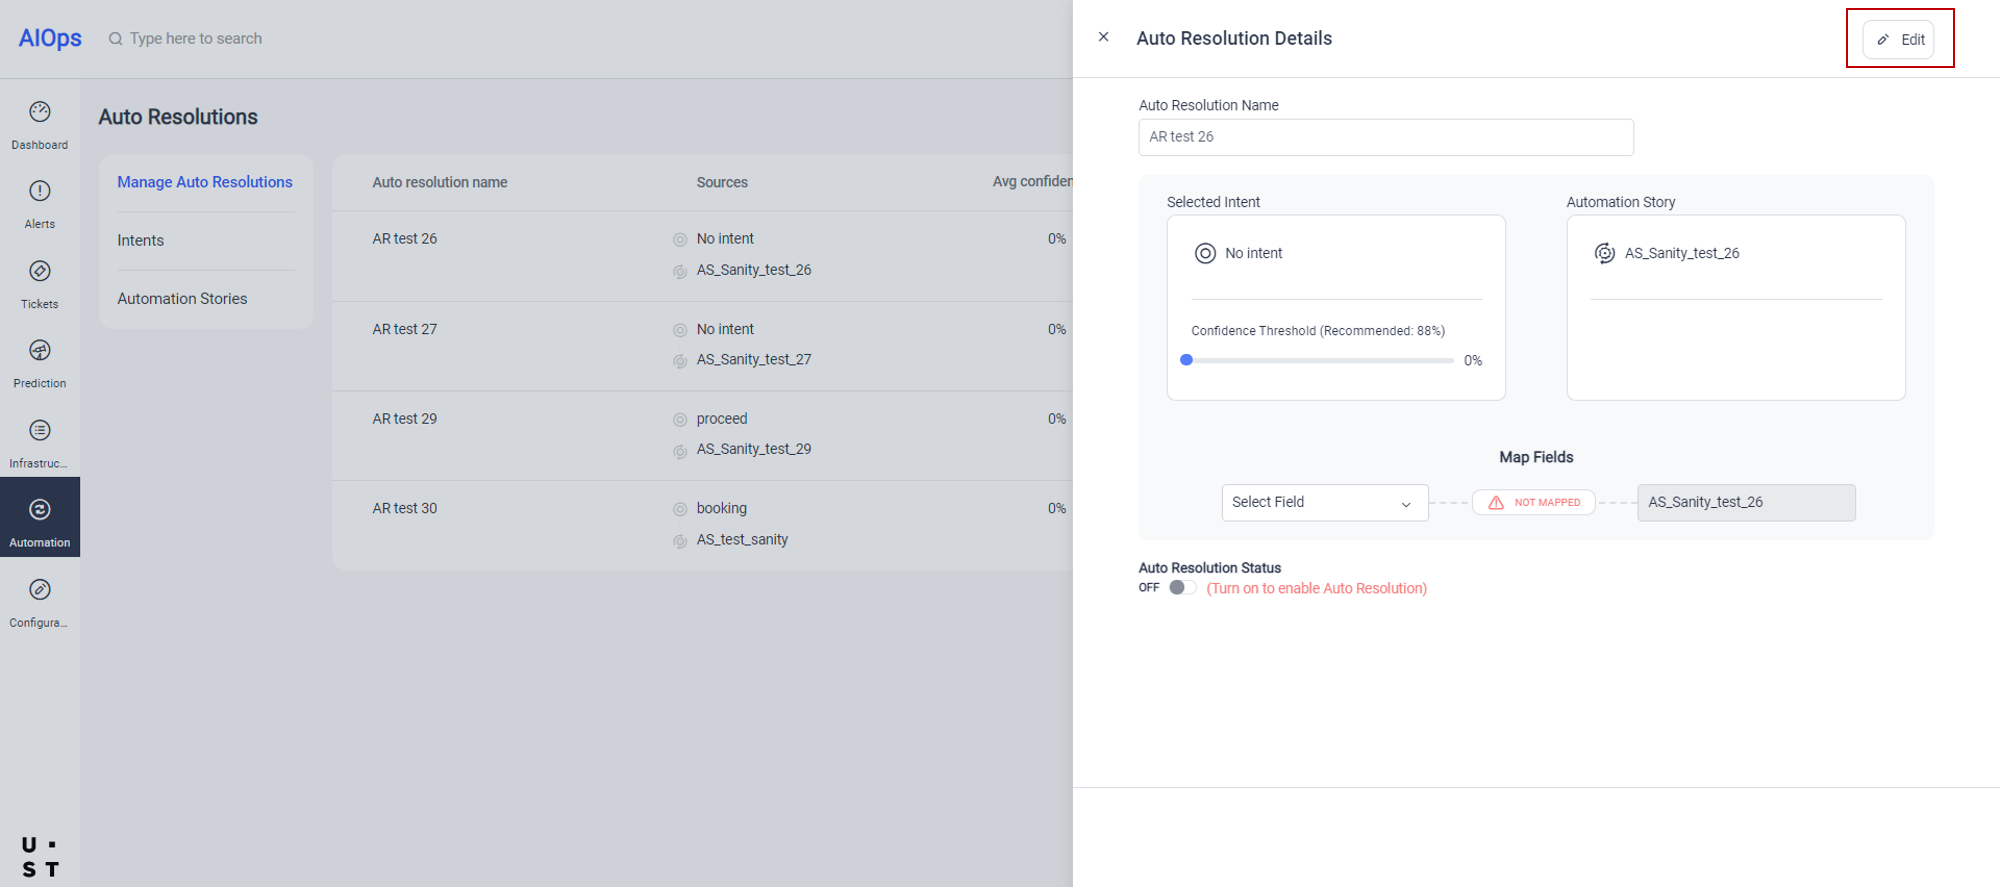Click the NOT MAPPED warning badge
The width and height of the screenshot is (2000, 887).
[x=1533, y=502]
